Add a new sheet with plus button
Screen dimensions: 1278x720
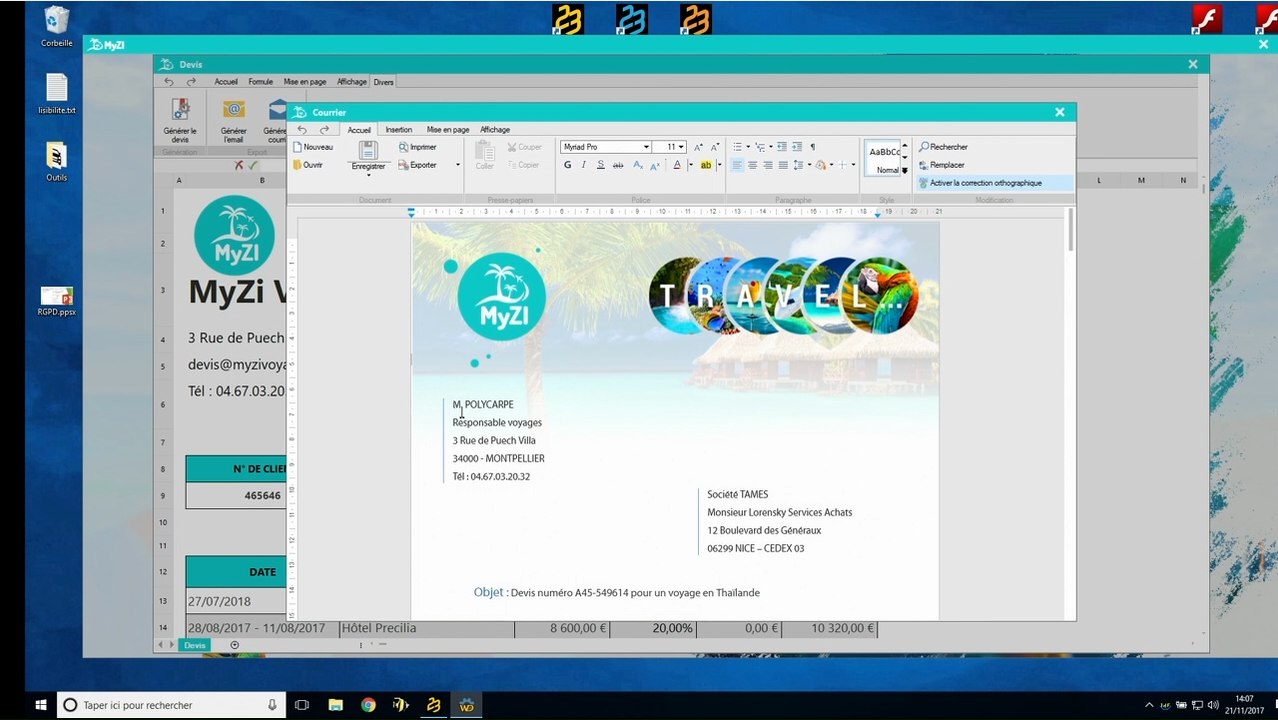pyautogui.click(x=235, y=645)
